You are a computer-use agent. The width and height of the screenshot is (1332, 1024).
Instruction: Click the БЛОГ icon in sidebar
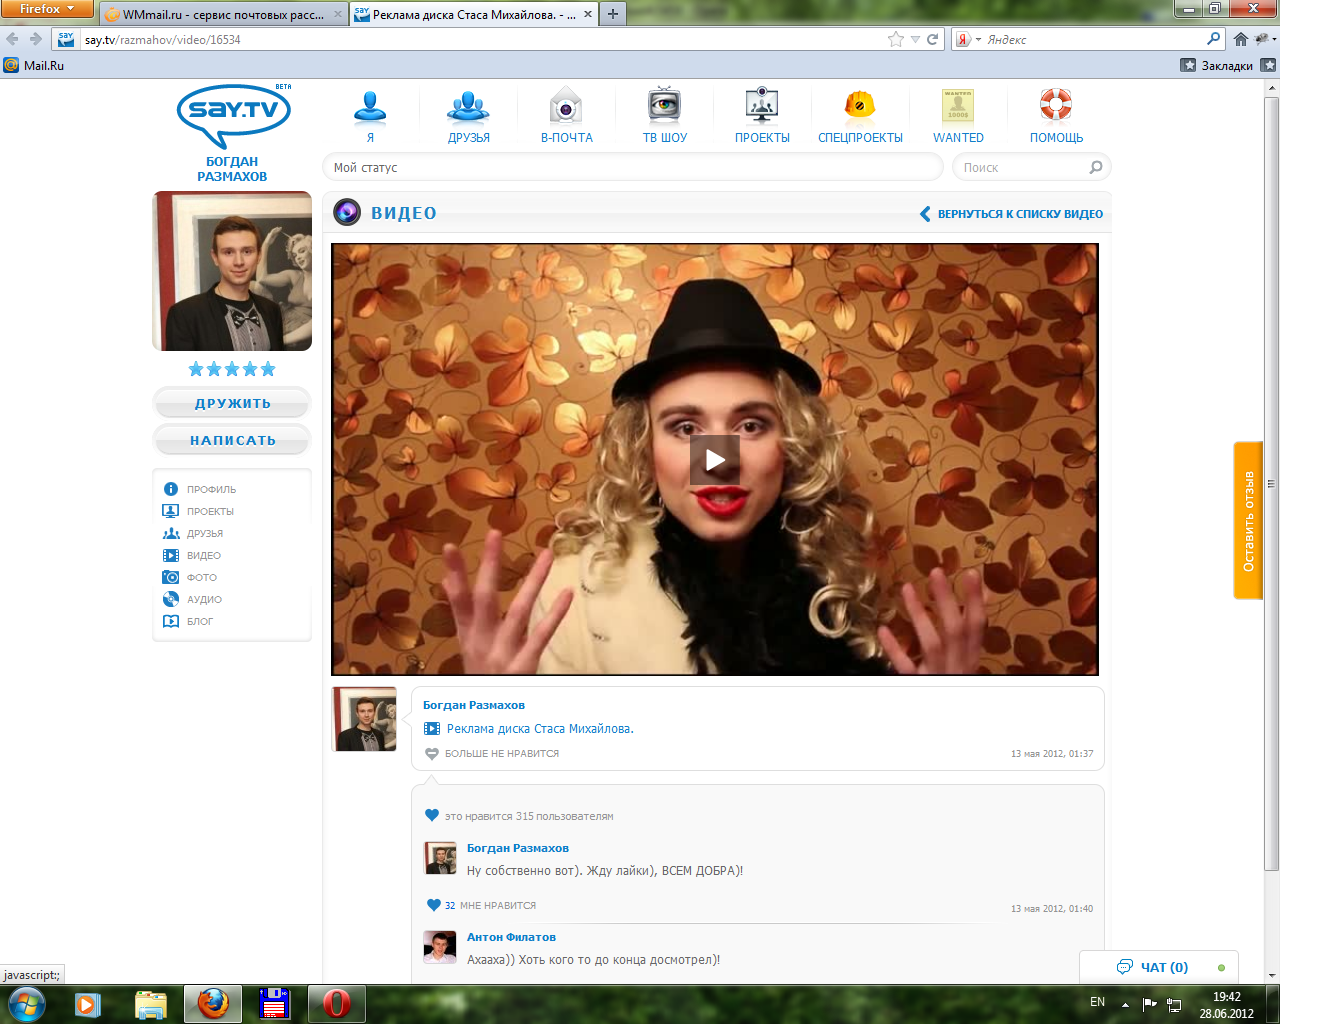[x=170, y=621]
